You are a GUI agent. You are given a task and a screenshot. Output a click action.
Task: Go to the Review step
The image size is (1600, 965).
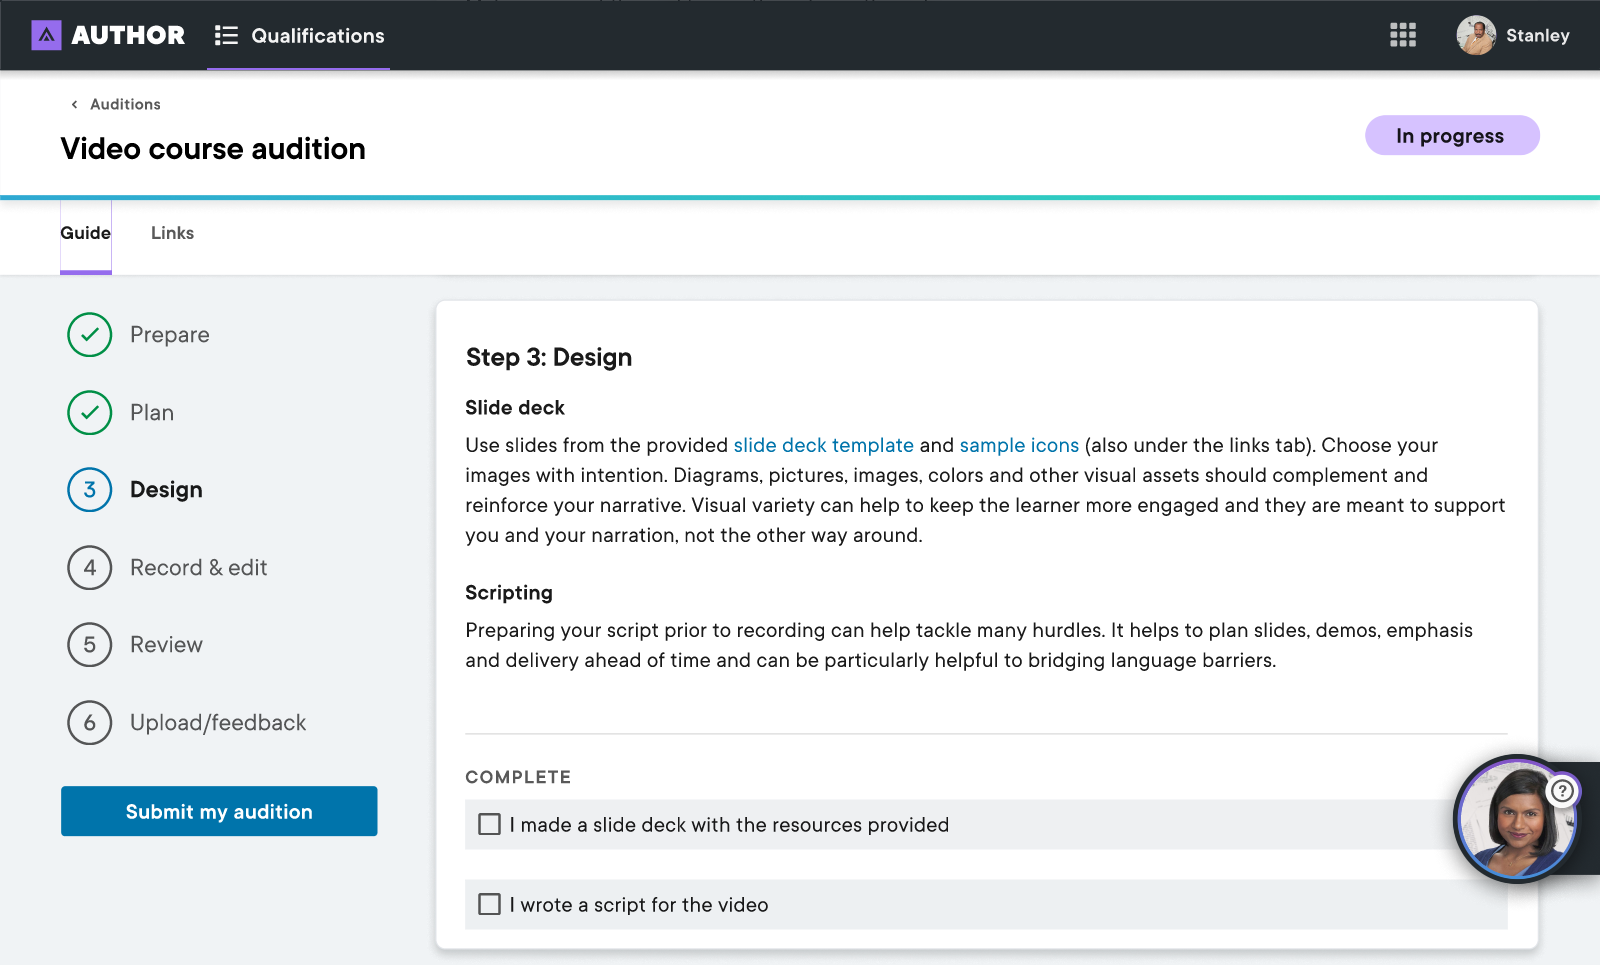pos(166,645)
